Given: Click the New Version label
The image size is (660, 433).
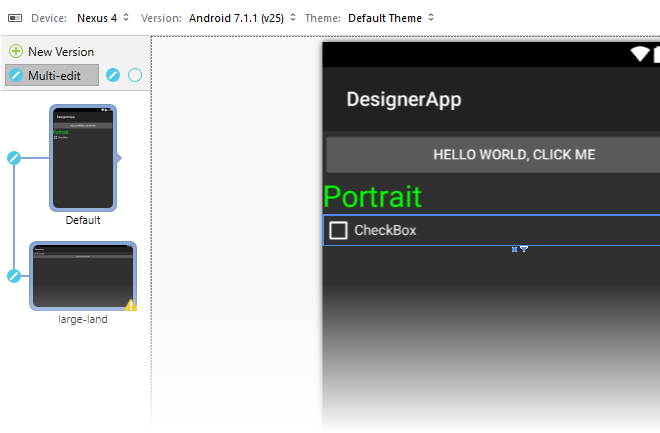Looking at the screenshot, I should [61, 52].
